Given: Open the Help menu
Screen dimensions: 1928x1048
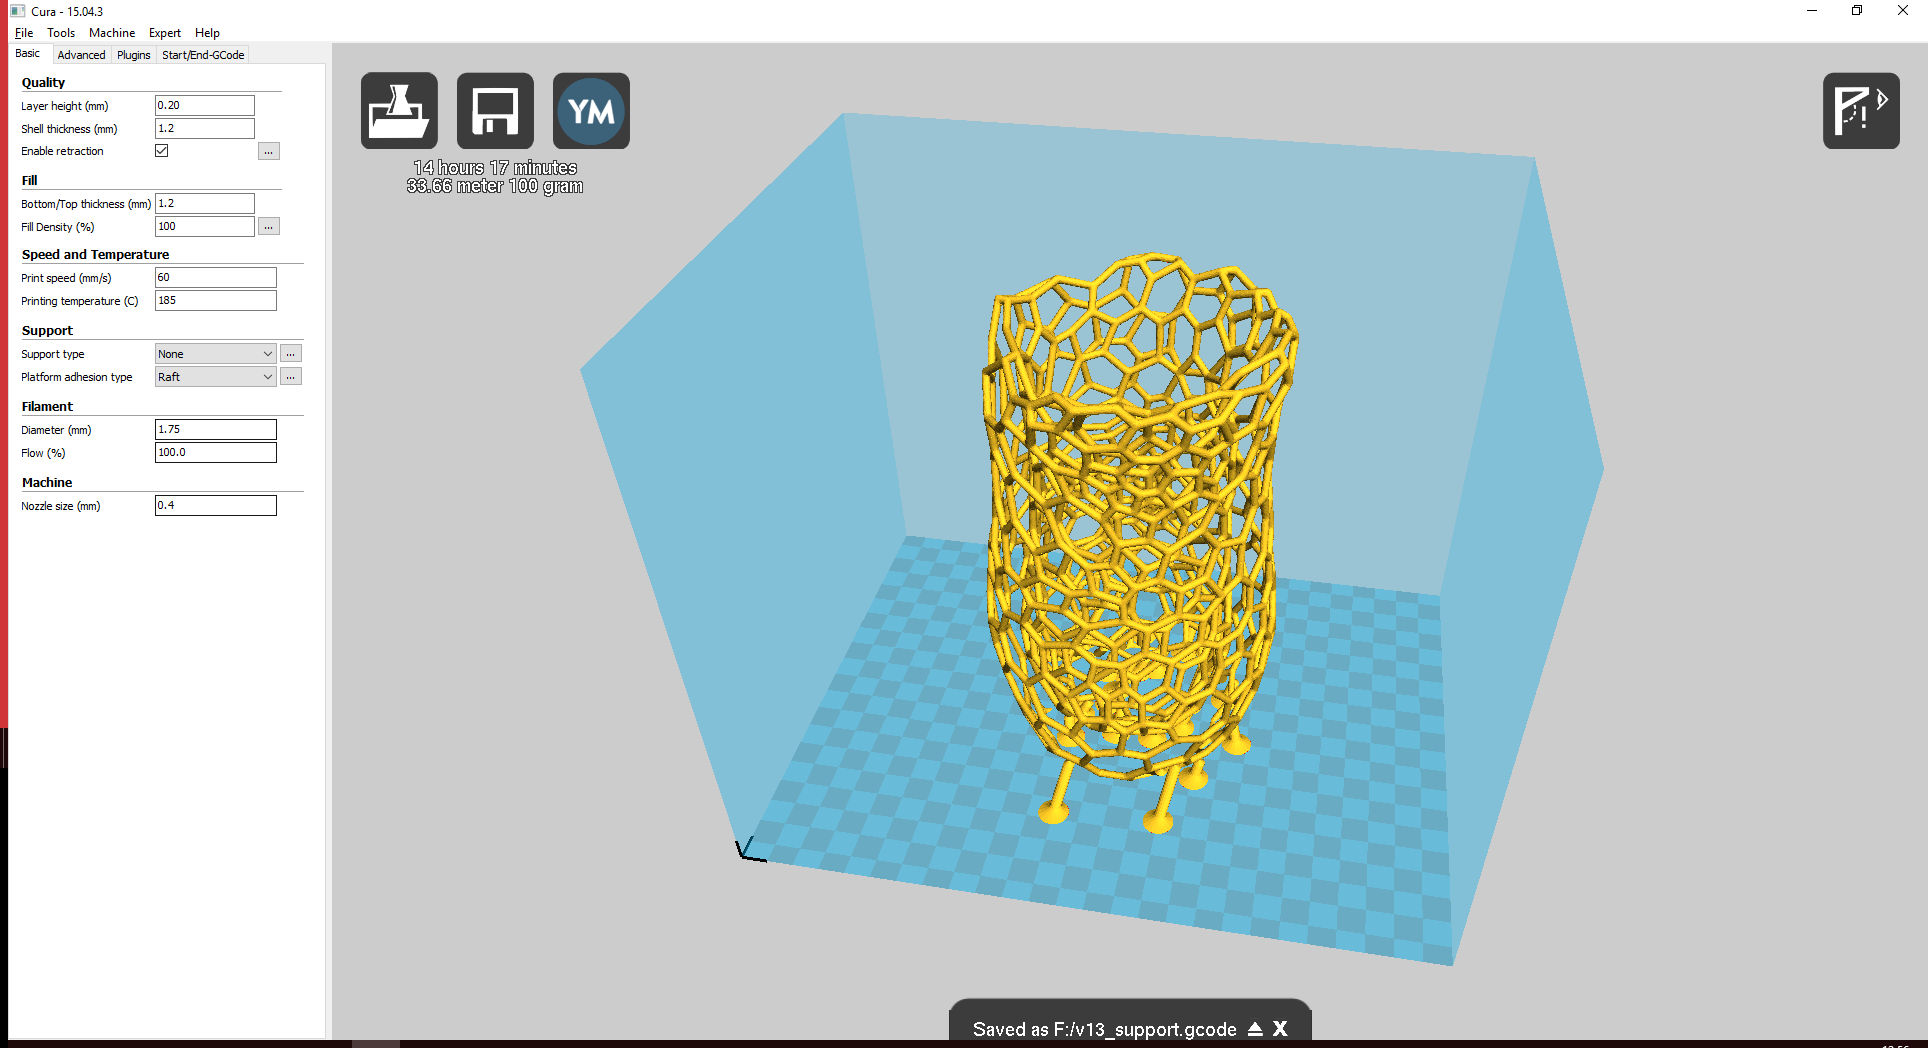Looking at the screenshot, I should 207,33.
